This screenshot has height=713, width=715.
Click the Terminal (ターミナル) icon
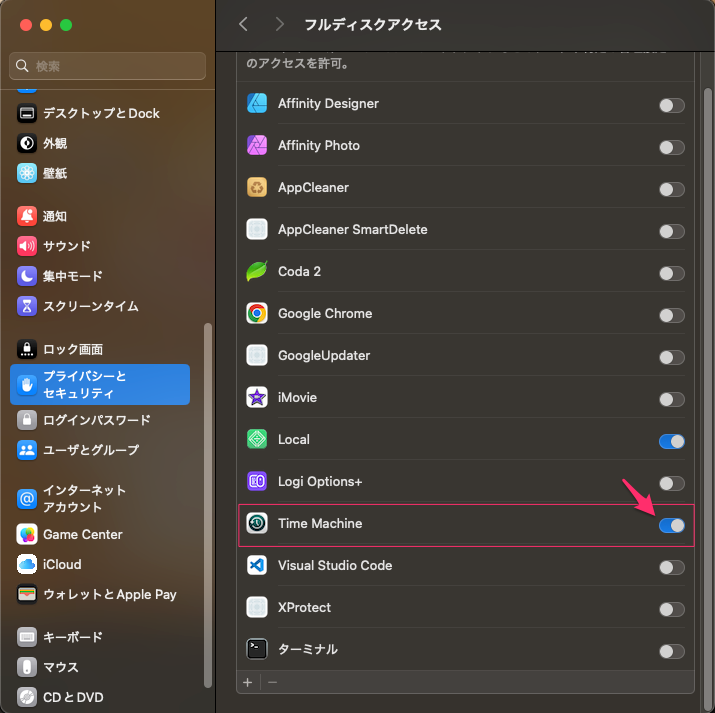pos(257,650)
